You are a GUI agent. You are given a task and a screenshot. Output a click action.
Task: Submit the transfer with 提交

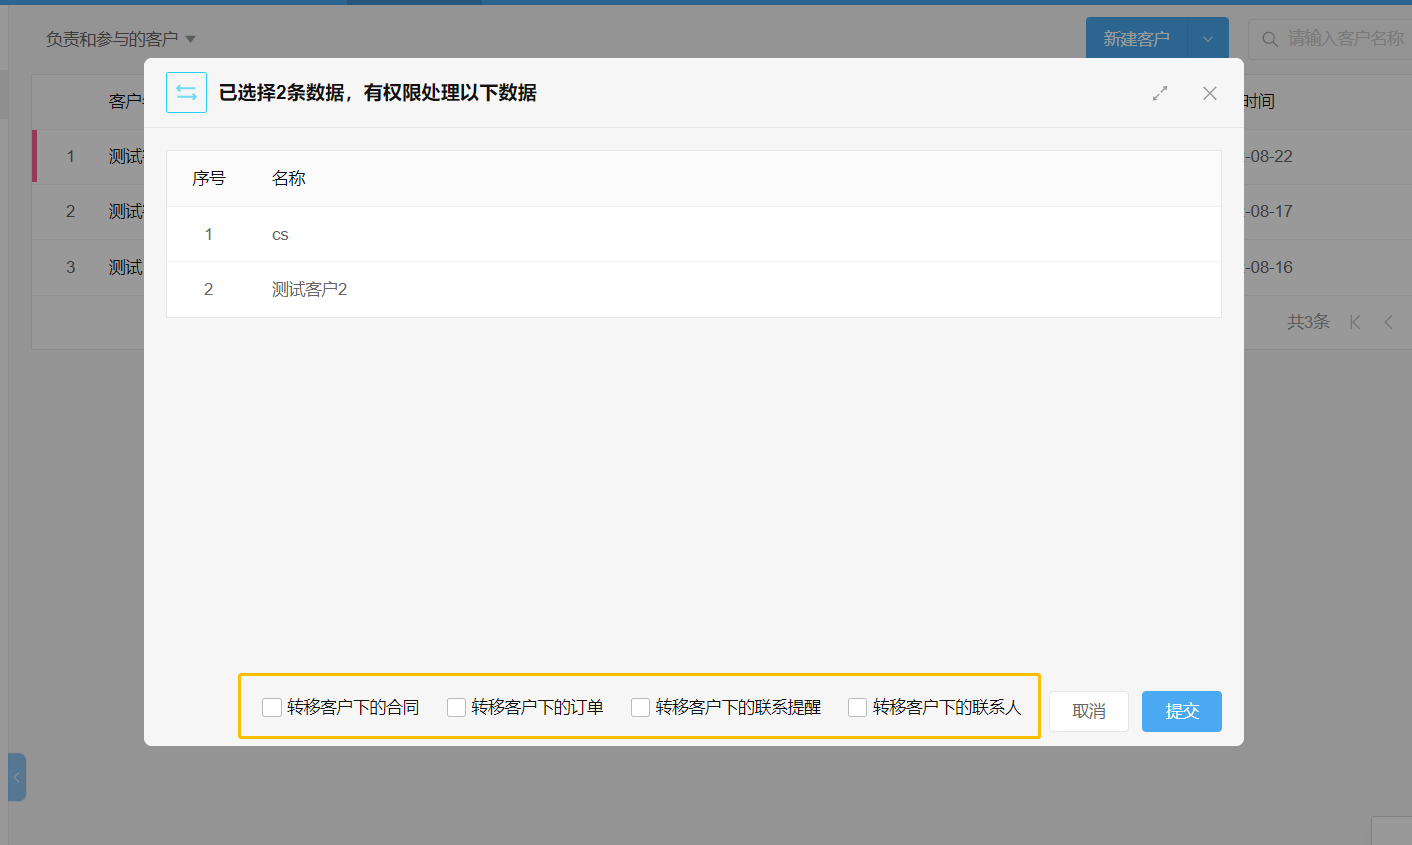click(1181, 711)
